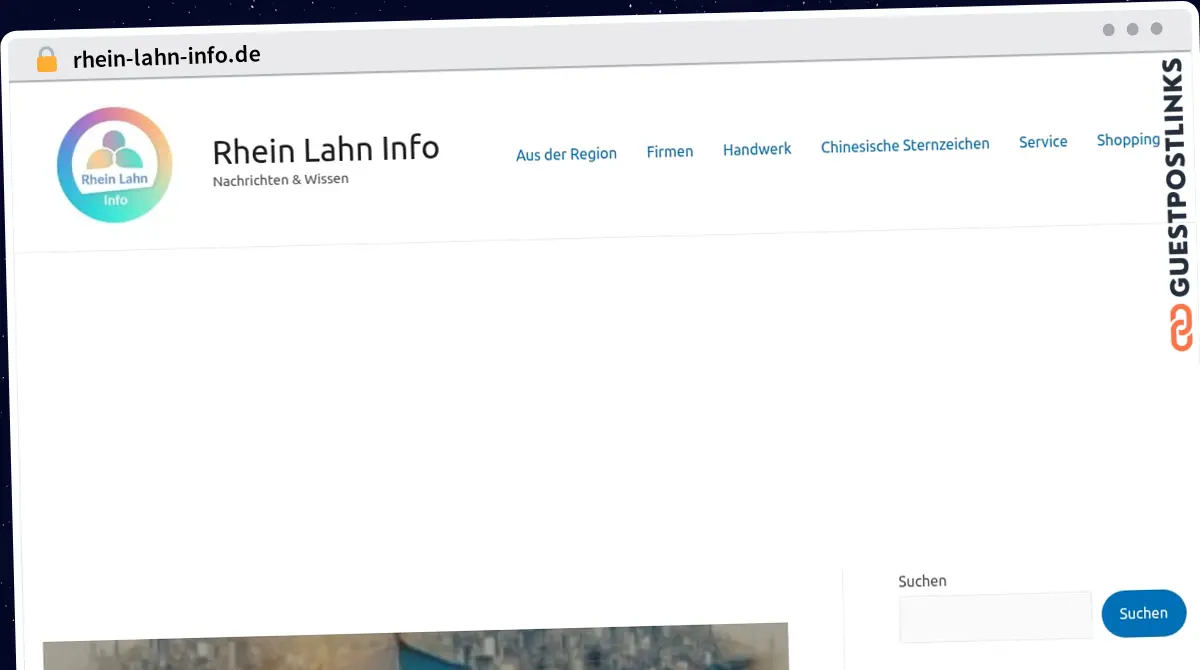Viewport: 1200px width, 670px height.
Task: Open the Chinesische Sternzeichen section
Action: (x=904, y=144)
